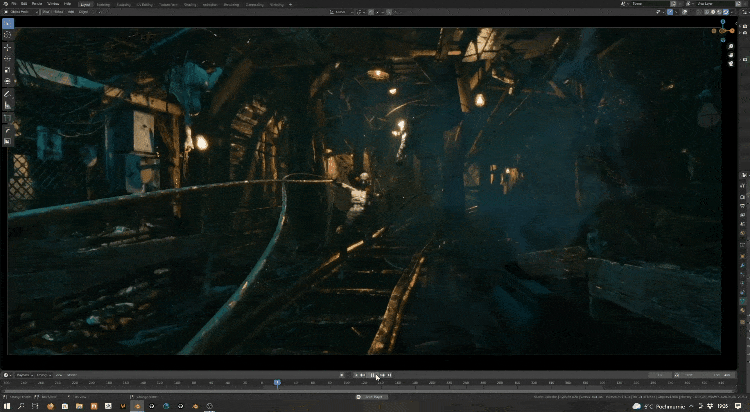Viewport: 750px width, 412px height.
Task: Open the Blender logo app menu
Action: [x=5, y=4]
